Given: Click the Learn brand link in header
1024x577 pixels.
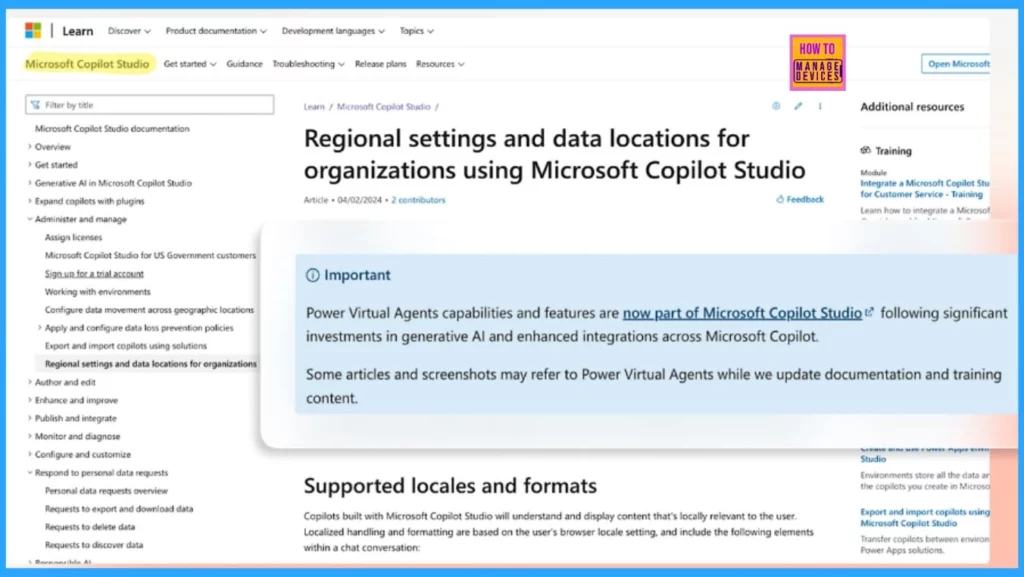Looking at the screenshot, I should [x=78, y=31].
